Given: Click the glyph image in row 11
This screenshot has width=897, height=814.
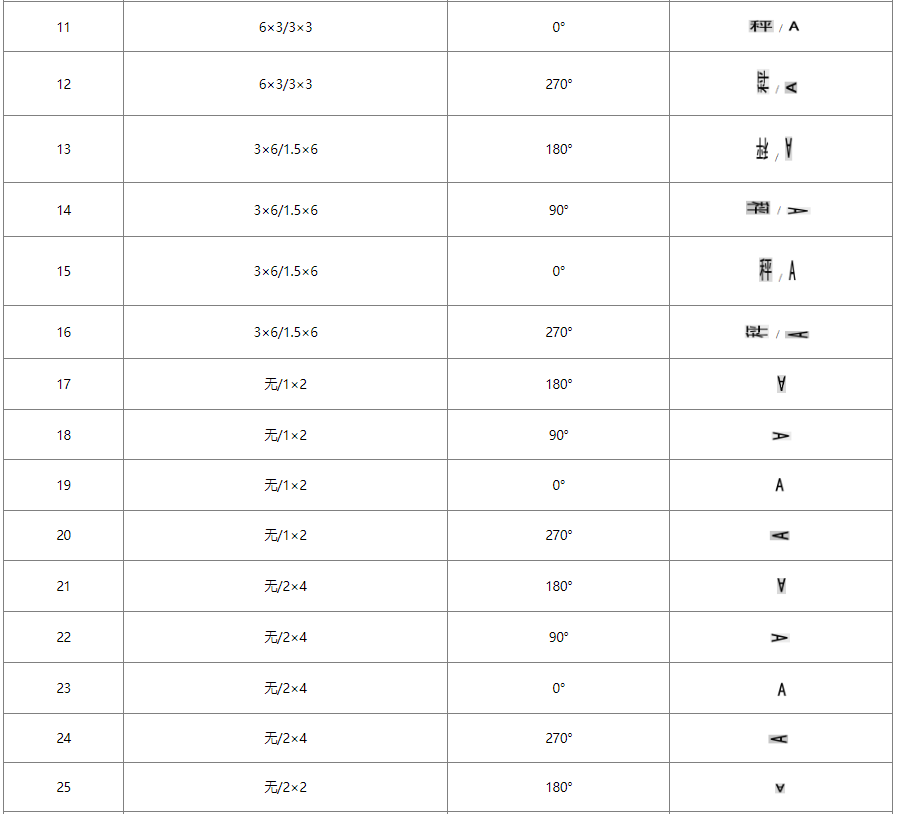Looking at the screenshot, I should 761,26.
